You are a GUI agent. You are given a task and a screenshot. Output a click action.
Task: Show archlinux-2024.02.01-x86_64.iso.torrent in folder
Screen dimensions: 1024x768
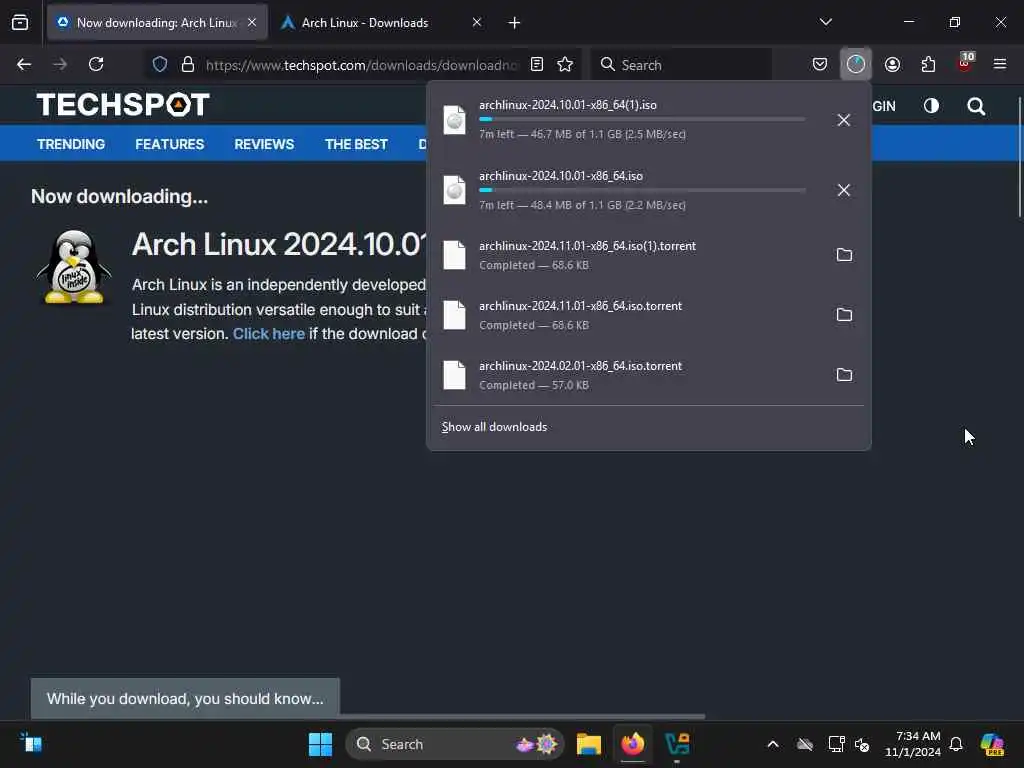844,375
